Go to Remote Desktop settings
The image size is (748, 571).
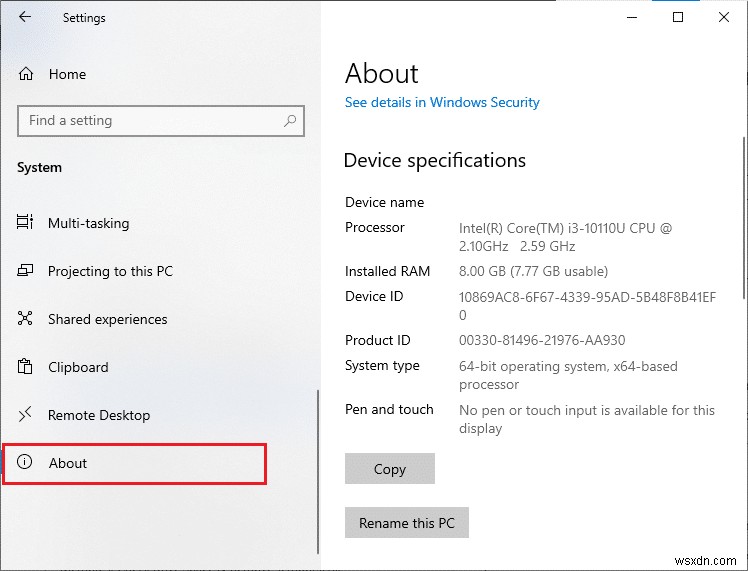point(98,415)
